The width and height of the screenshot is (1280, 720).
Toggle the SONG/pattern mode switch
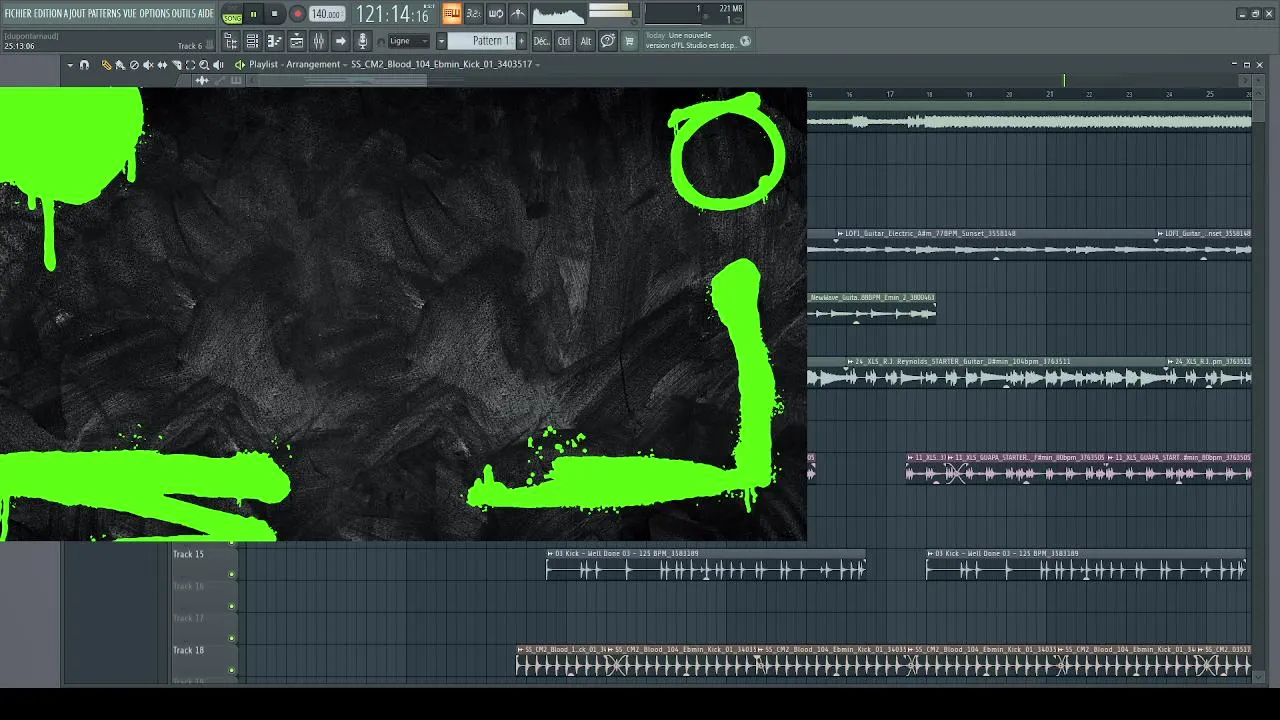click(232, 15)
